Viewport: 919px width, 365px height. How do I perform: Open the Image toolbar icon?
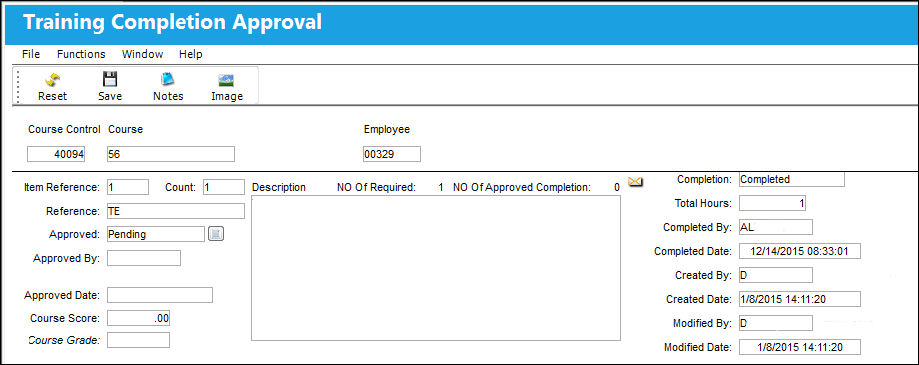tap(226, 80)
